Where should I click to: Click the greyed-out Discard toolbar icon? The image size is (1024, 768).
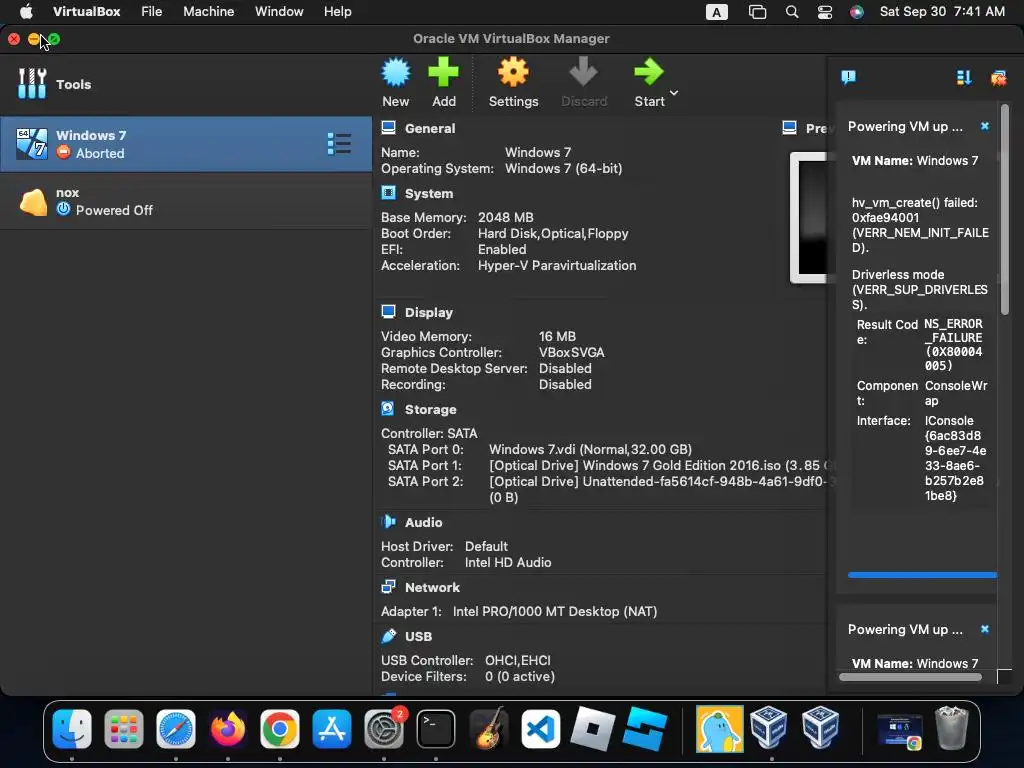584,82
